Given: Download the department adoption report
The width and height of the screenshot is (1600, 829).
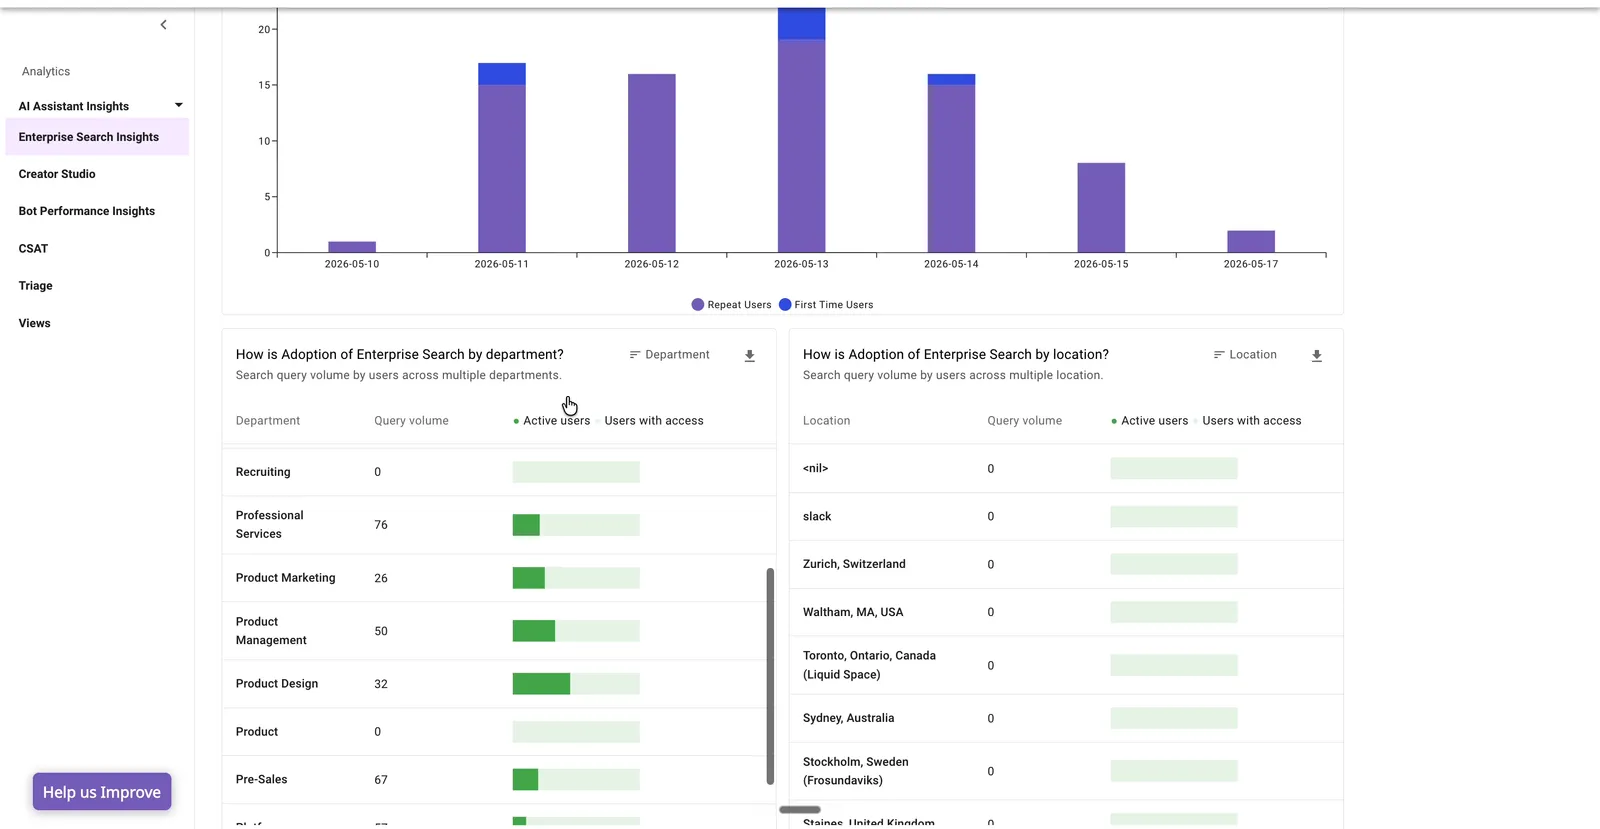Looking at the screenshot, I should 749,356.
